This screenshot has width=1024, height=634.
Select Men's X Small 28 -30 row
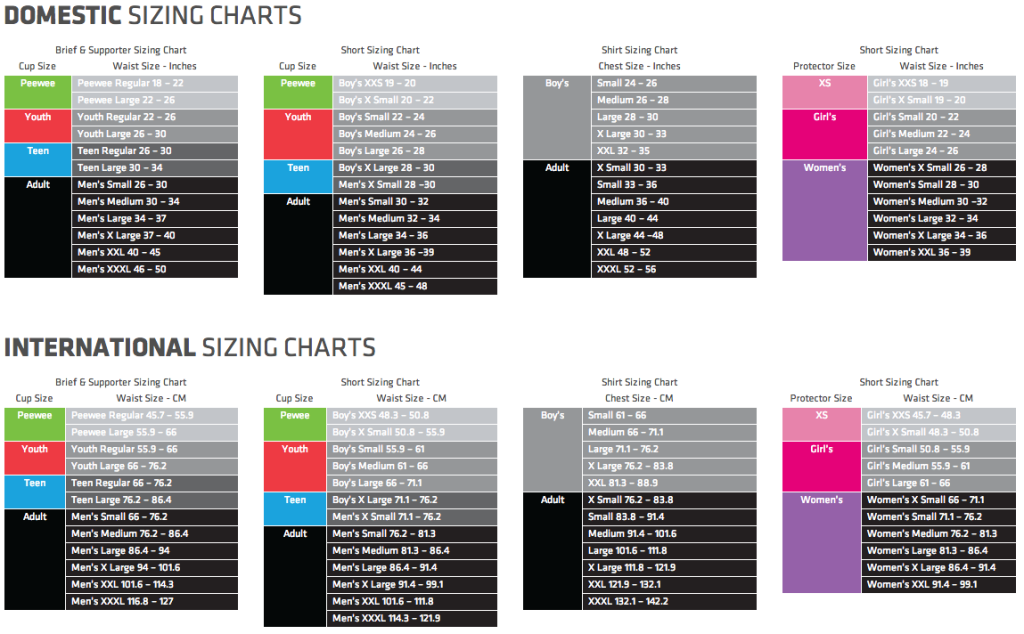415,185
